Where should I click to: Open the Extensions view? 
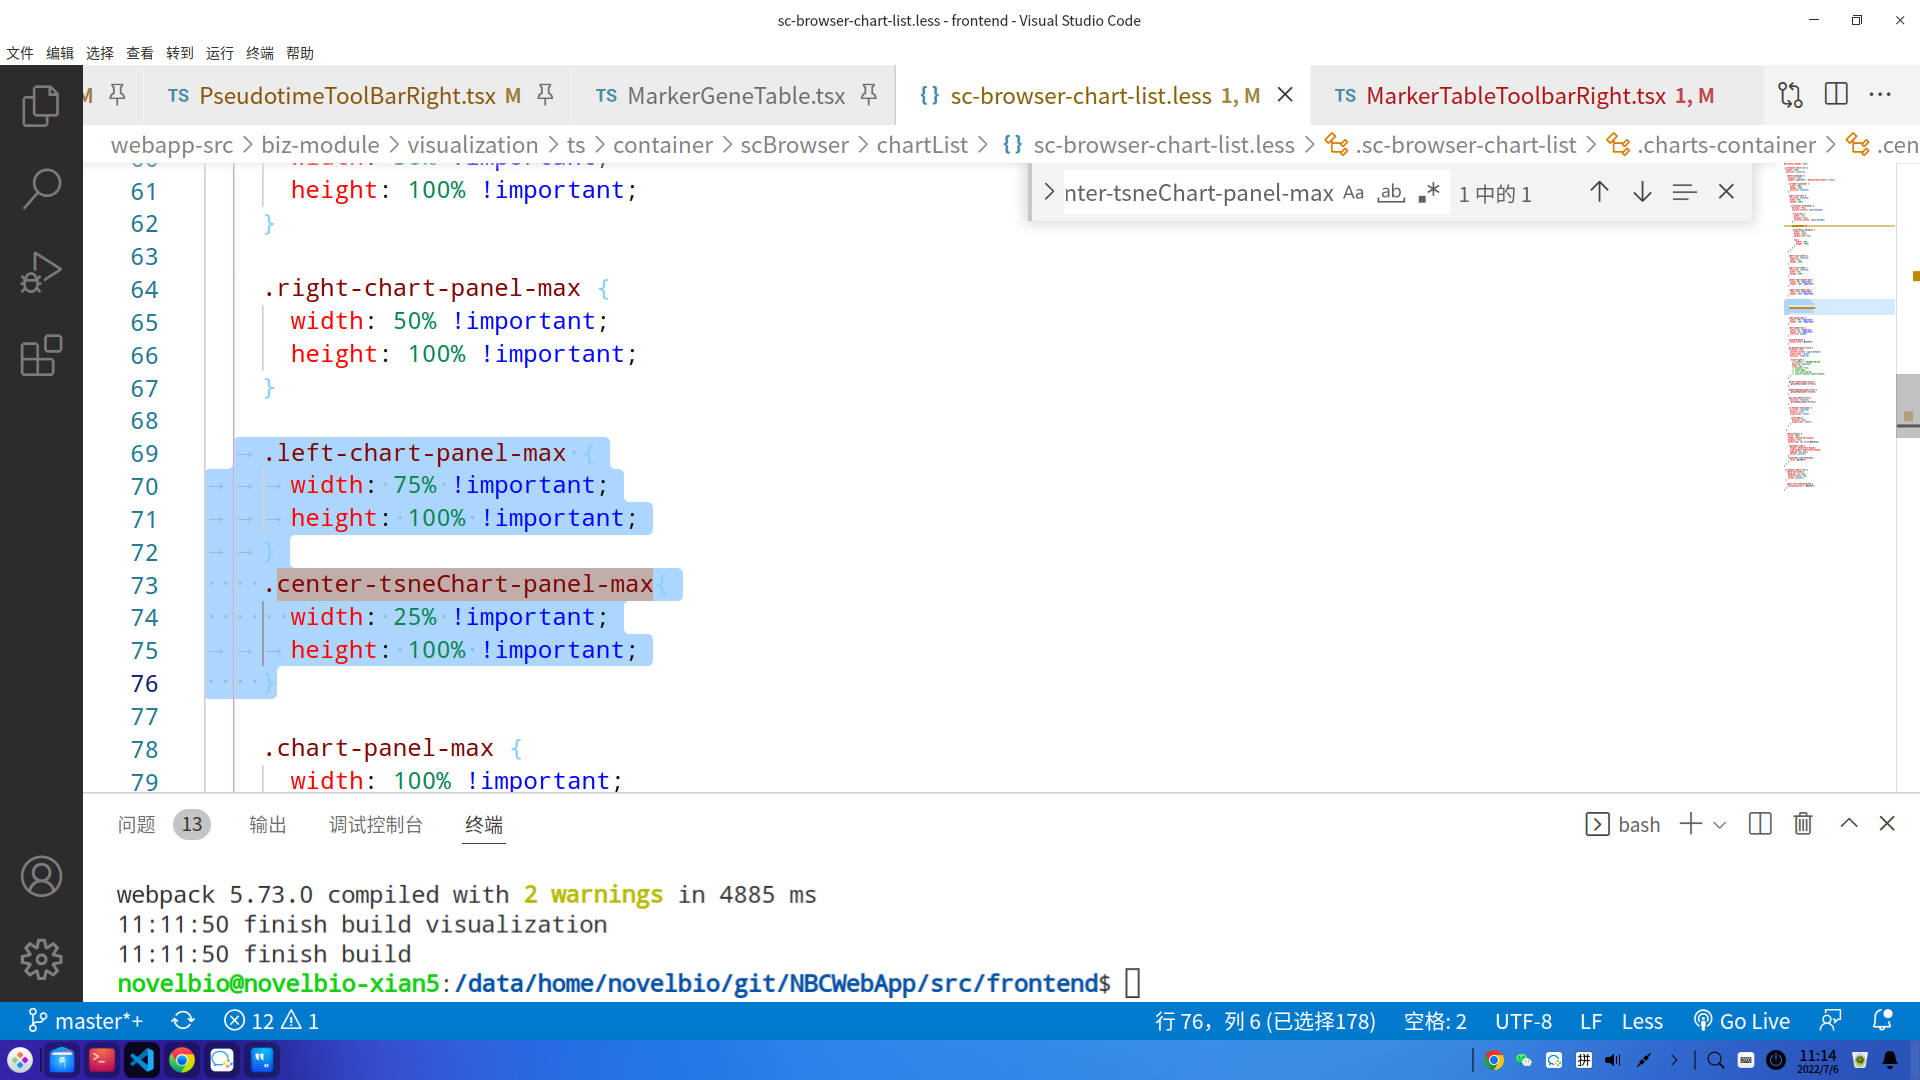pyautogui.click(x=41, y=355)
